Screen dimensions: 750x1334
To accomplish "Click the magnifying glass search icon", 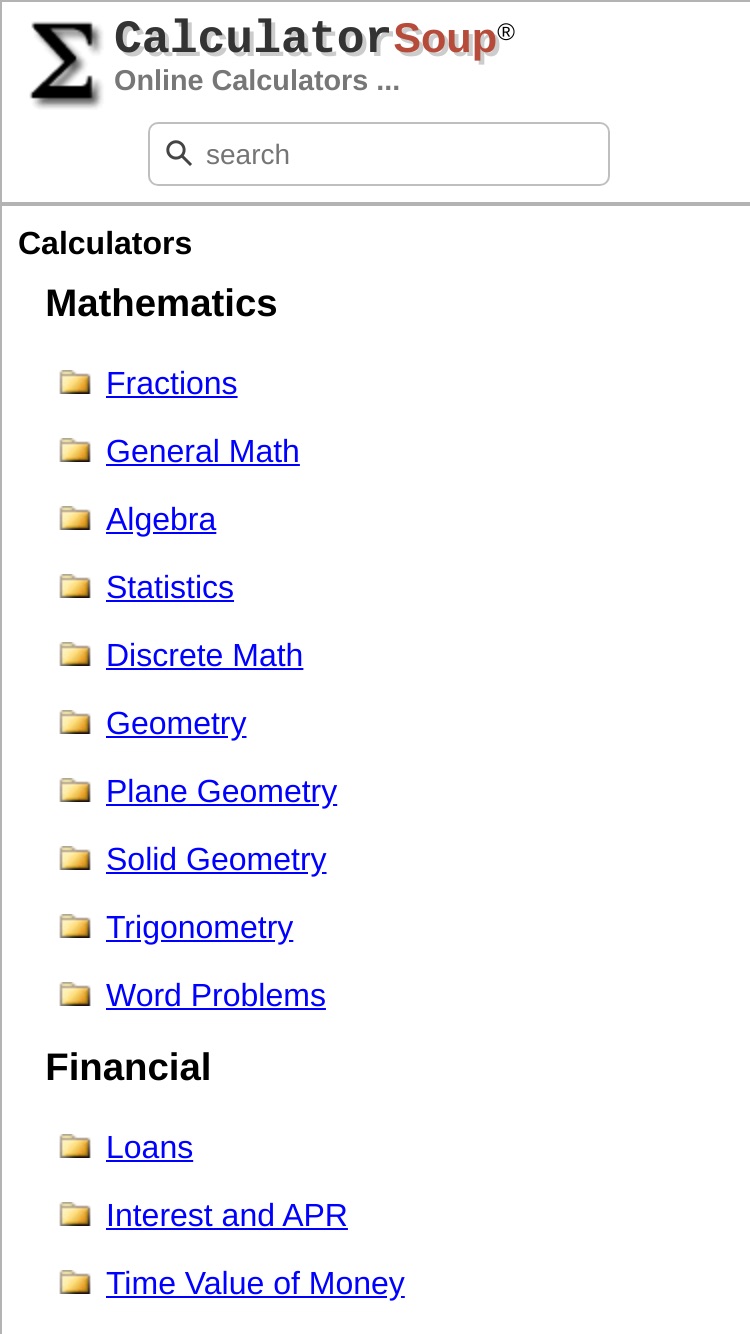I will pos(179,153).
